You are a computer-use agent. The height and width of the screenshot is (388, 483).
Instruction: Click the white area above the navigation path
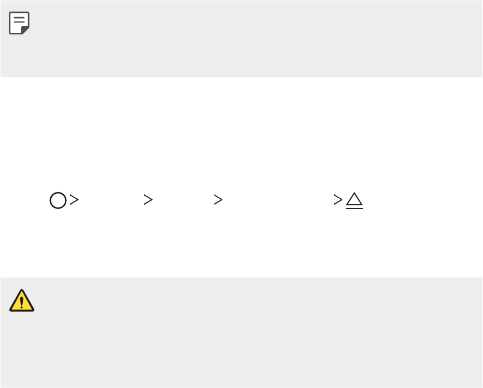pos(241,133)
